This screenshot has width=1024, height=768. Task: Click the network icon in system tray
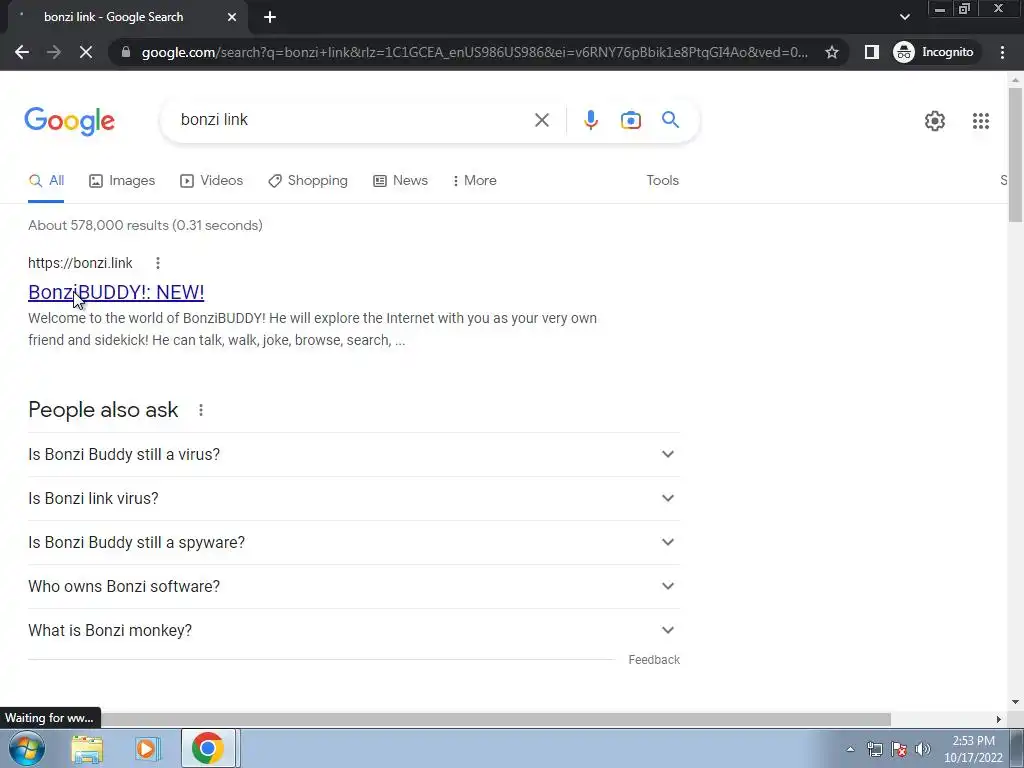click(874, 749)
